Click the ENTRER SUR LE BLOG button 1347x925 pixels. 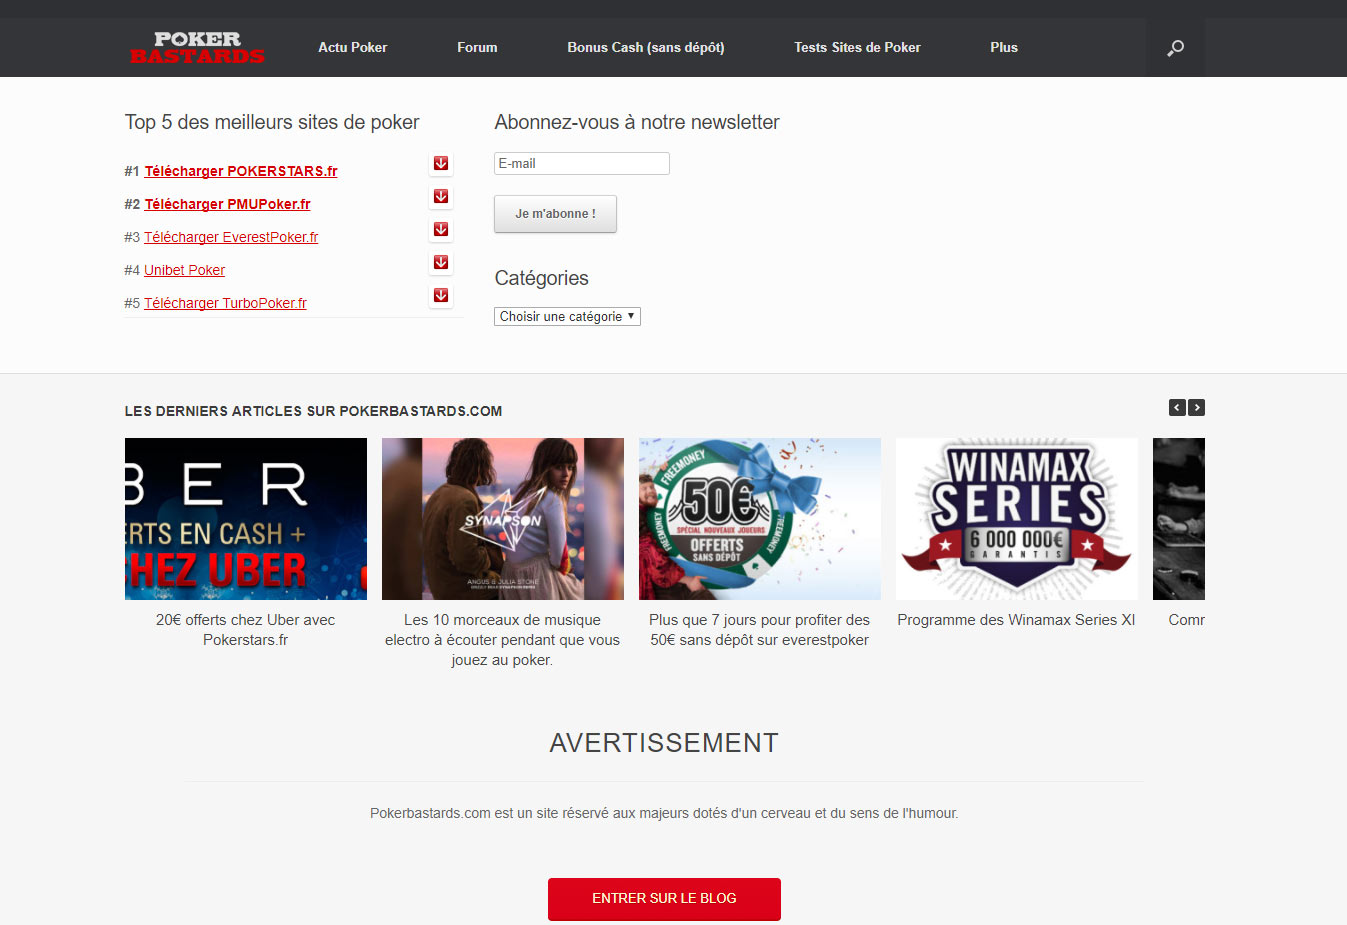[664, 899]
